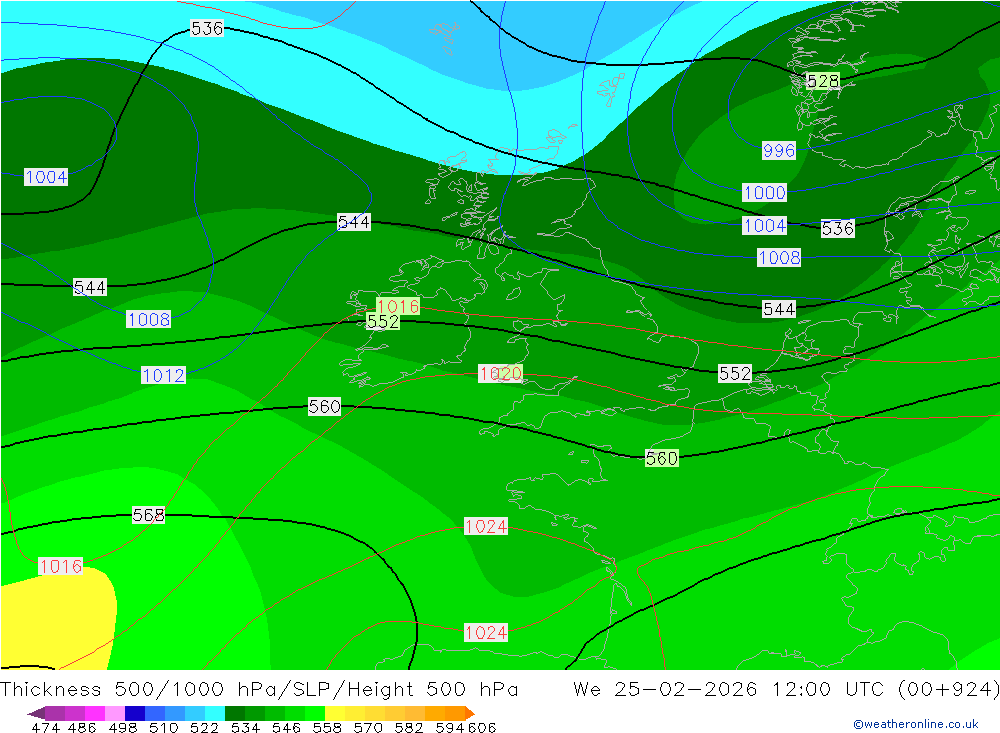Select the bright yellow legend swatch
This screenshot has width=1000, height=733.
335,713
